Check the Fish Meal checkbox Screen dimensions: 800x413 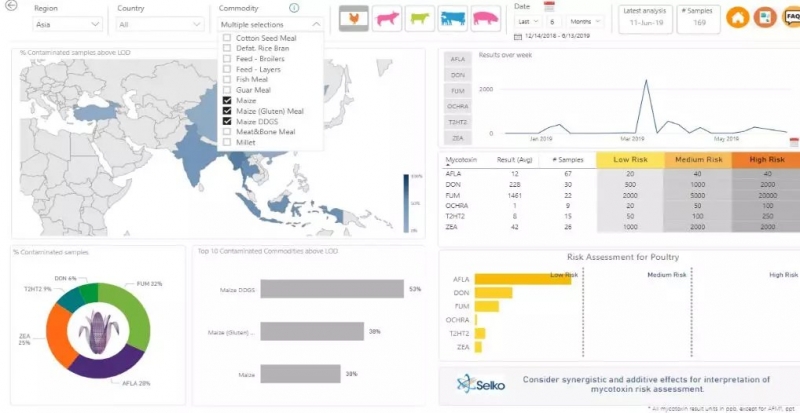pyautogui.click(x=227, y=80)
